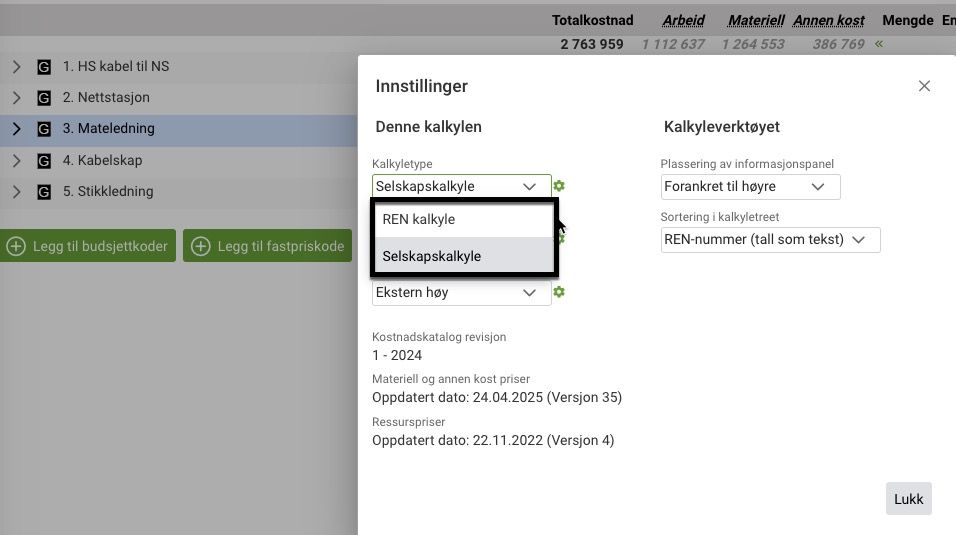Expand the 4. Kabelskap row
The image size is (956, 535).
[x=16, y=160]
